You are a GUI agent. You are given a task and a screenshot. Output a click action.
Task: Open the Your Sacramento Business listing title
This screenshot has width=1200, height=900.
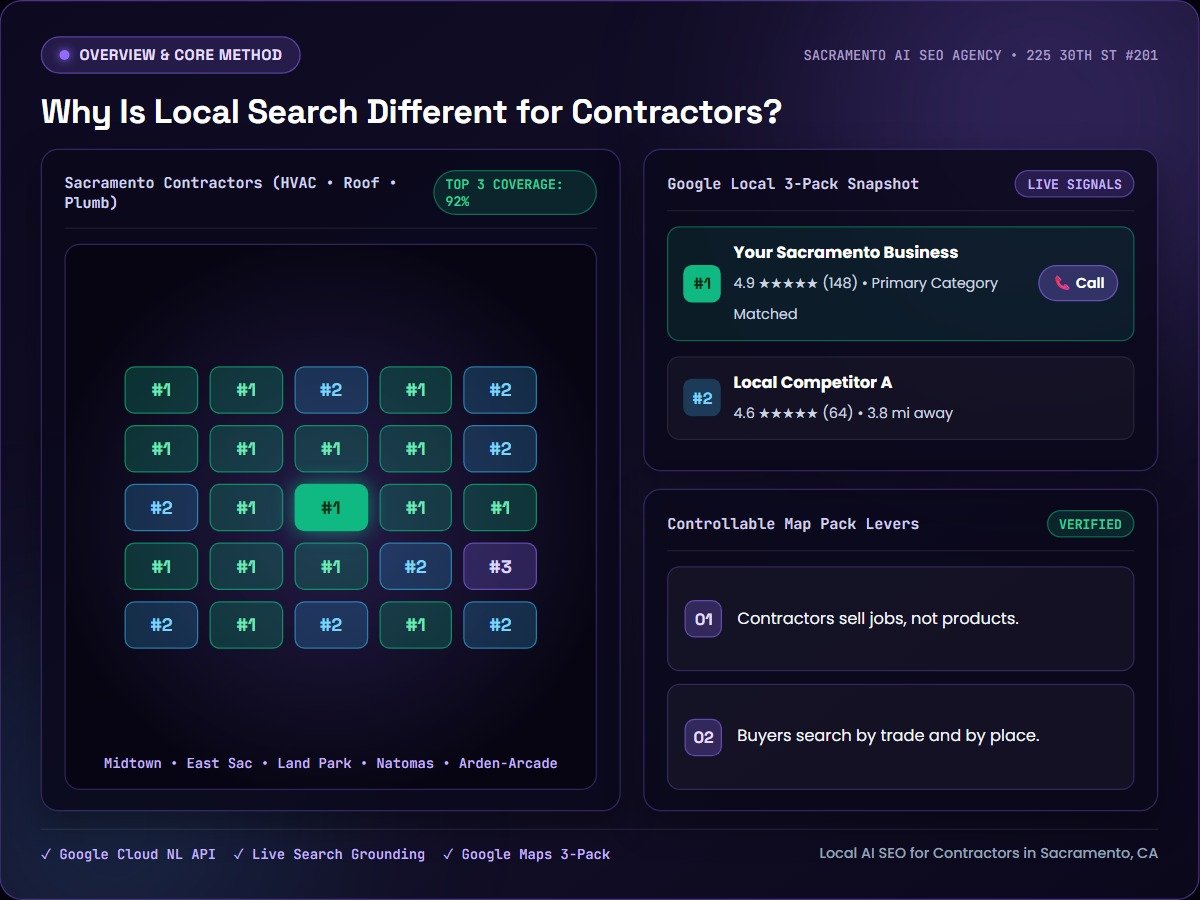coord(846,253)
